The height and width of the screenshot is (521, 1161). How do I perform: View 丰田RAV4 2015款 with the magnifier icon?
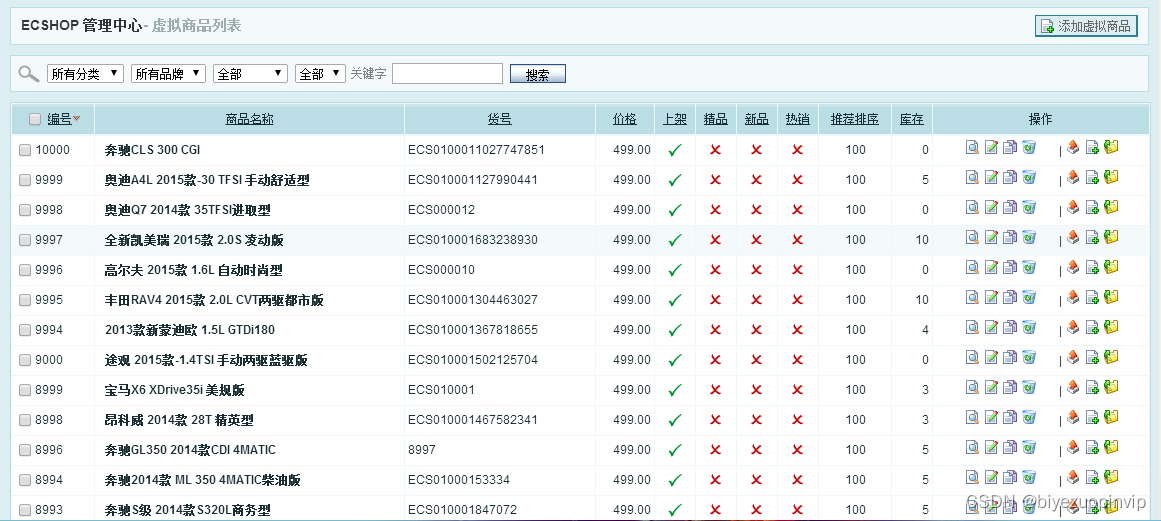(x=972, y=297)
